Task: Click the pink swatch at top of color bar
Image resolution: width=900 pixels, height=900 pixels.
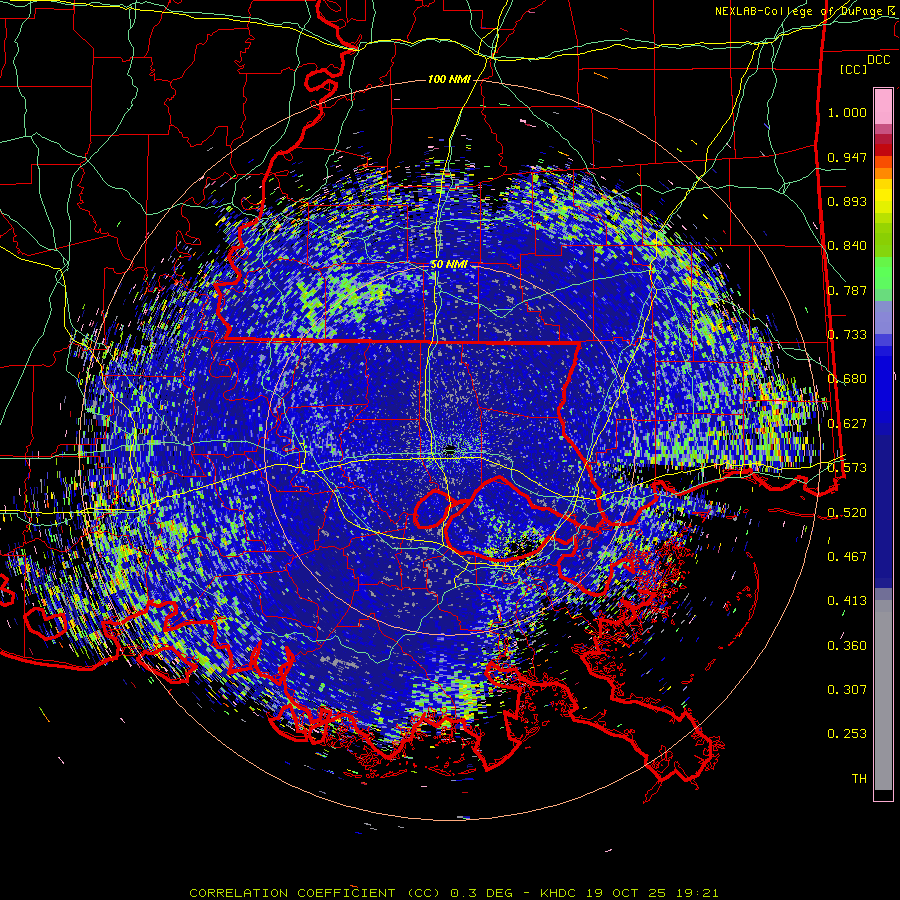Action: (883, 106)
